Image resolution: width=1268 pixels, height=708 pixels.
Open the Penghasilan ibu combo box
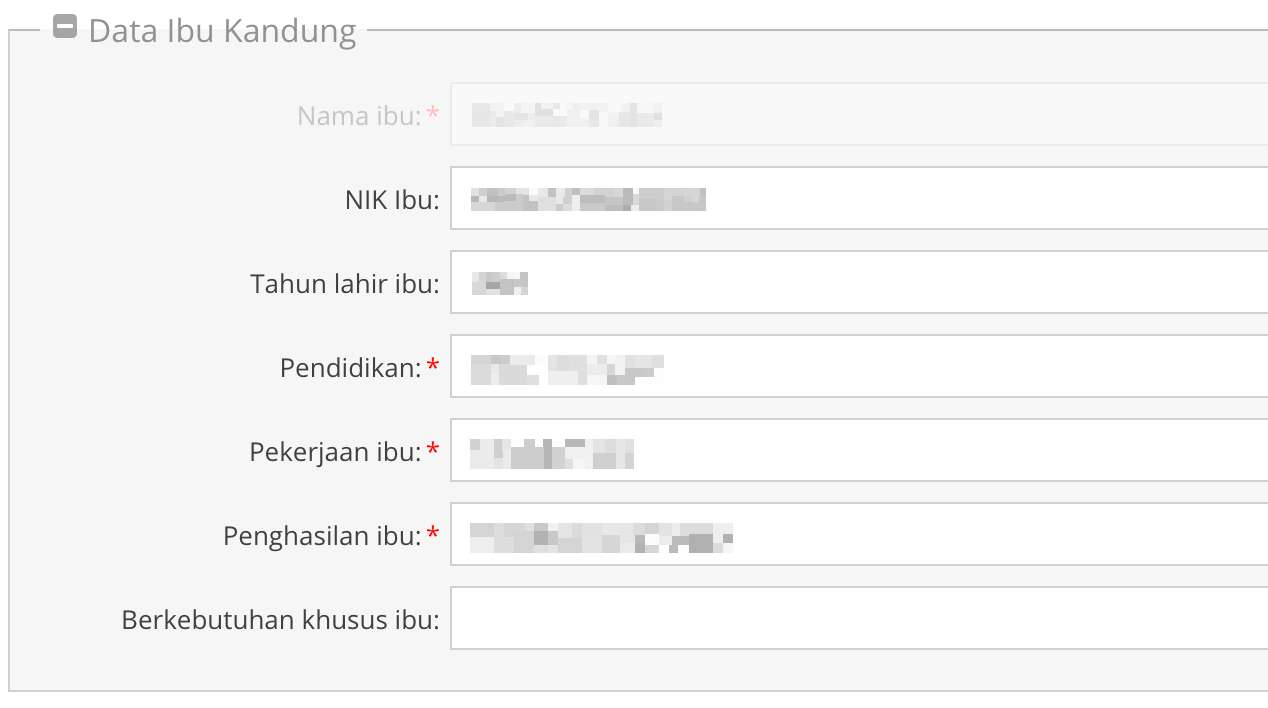tap(859, 534)
